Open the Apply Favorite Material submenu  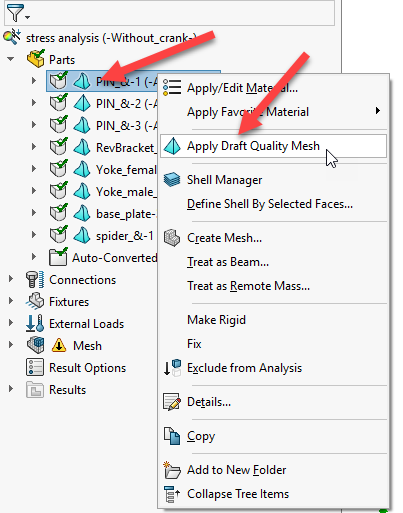pos(273,112)
